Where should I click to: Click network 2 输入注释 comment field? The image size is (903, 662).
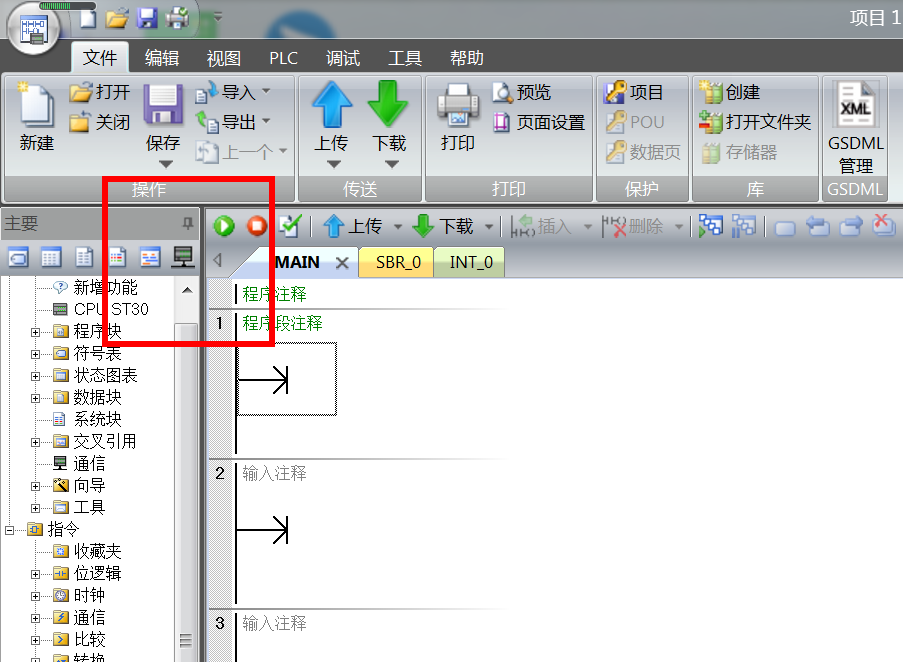274,473
